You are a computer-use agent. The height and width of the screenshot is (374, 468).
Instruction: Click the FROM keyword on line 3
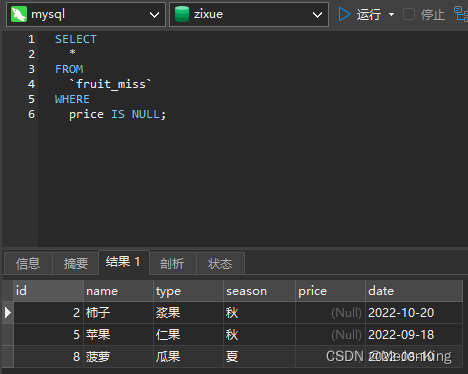(x=69, y=69)
